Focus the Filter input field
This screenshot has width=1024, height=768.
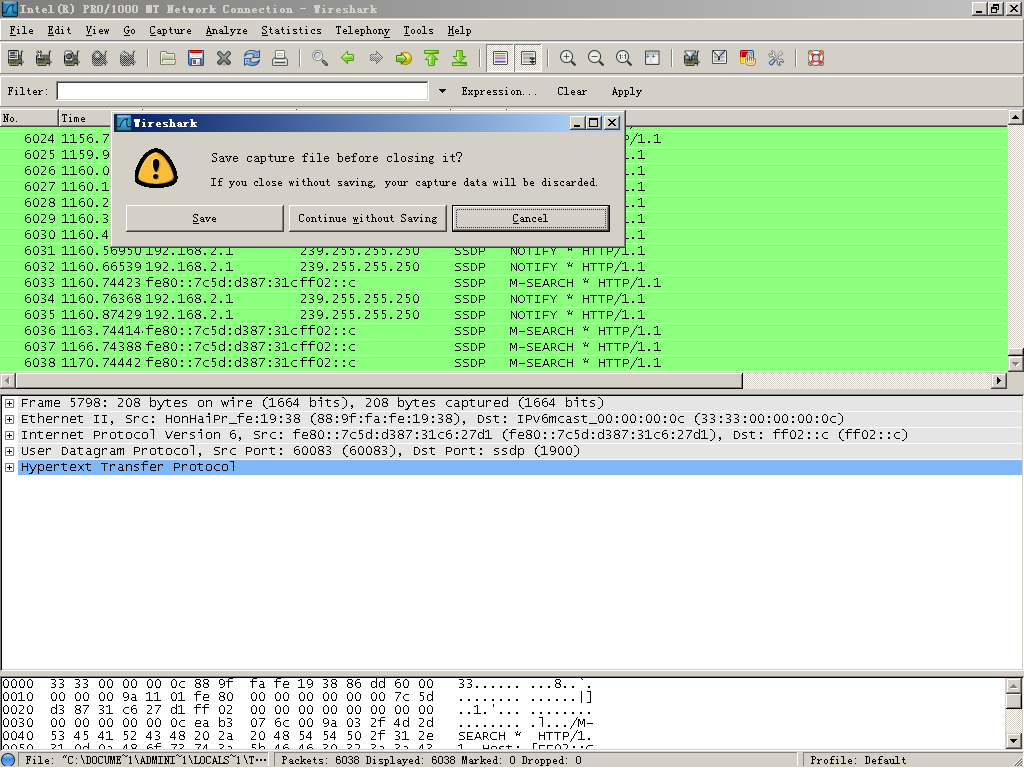(x=242, y=91)
